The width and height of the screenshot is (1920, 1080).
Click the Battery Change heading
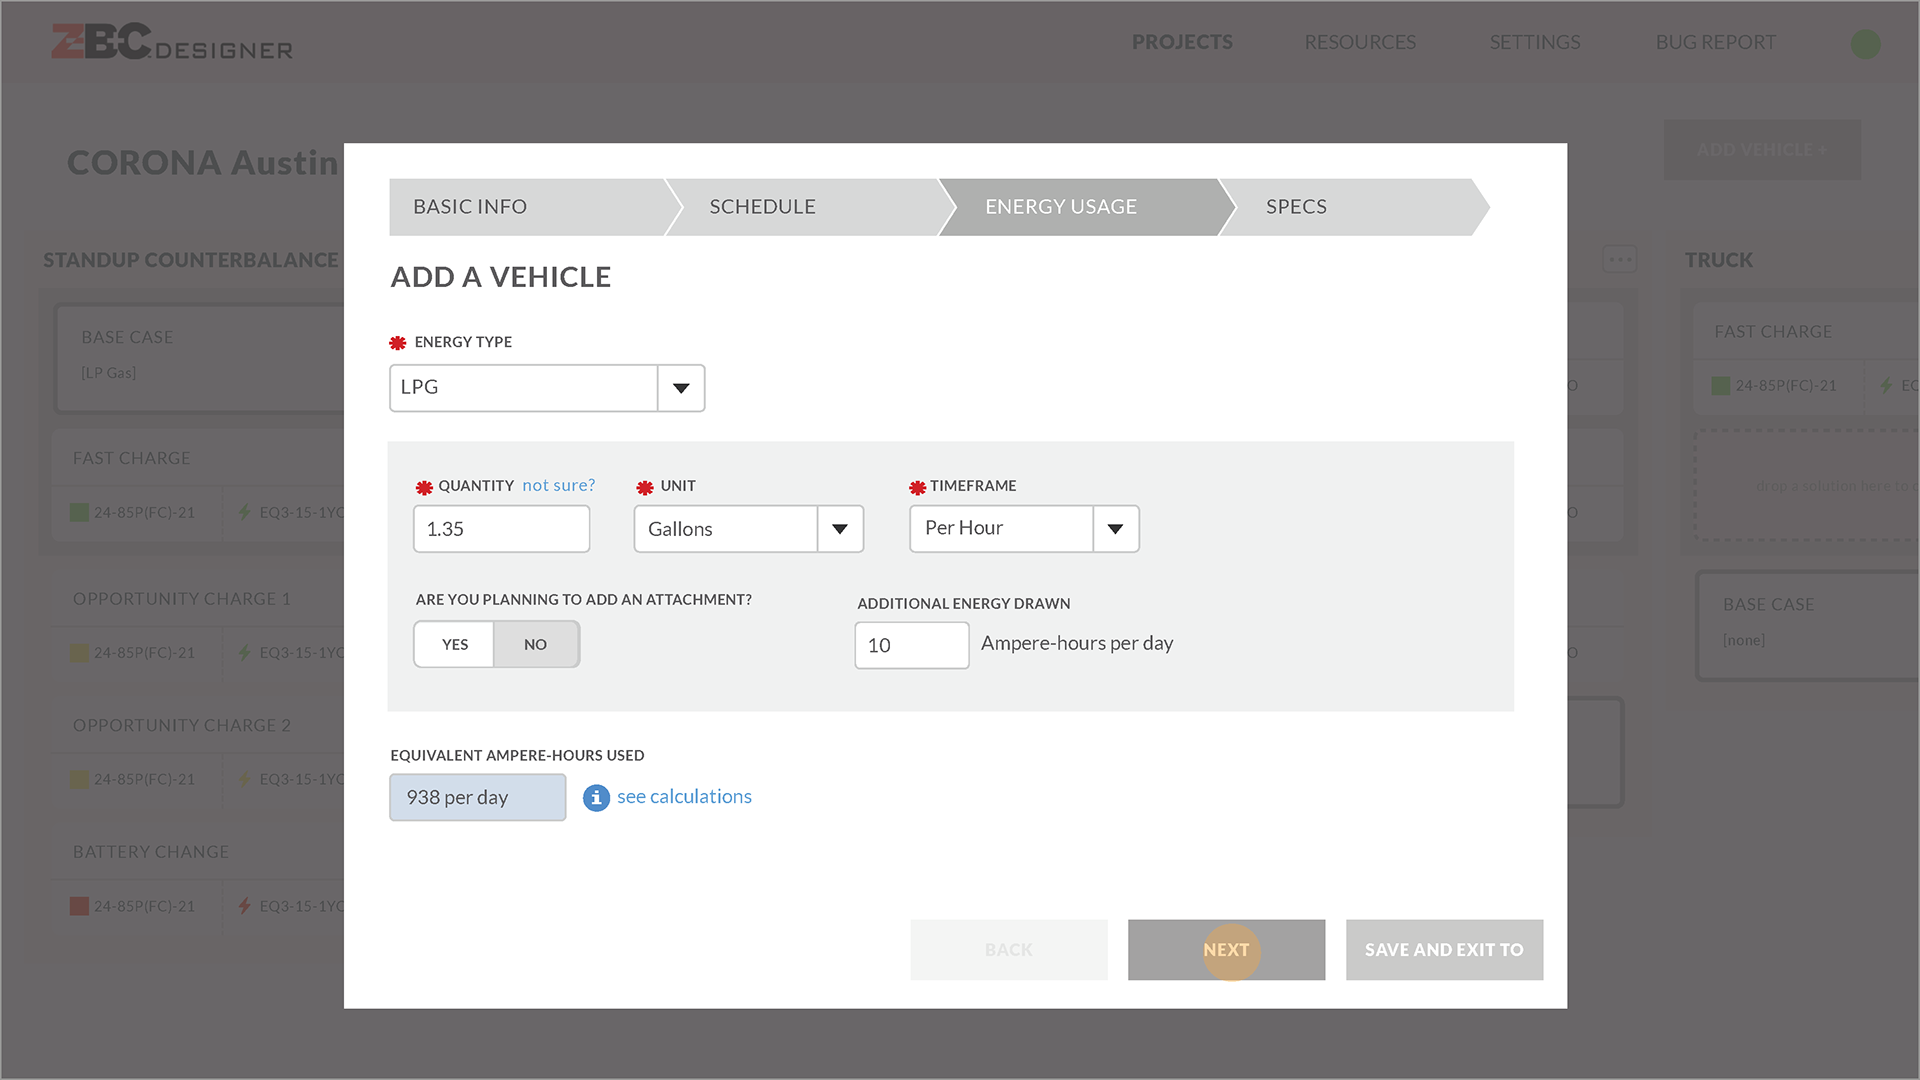pos(151,852)
